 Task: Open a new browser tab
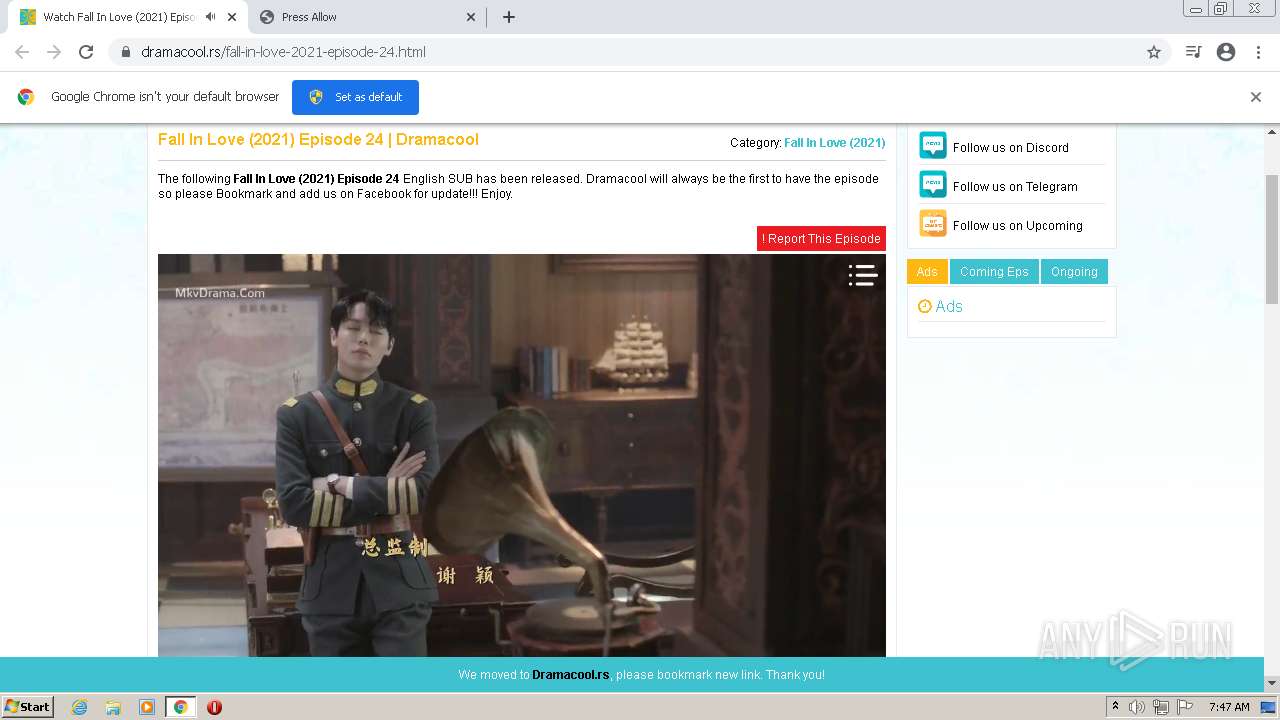tap(509, 17)
